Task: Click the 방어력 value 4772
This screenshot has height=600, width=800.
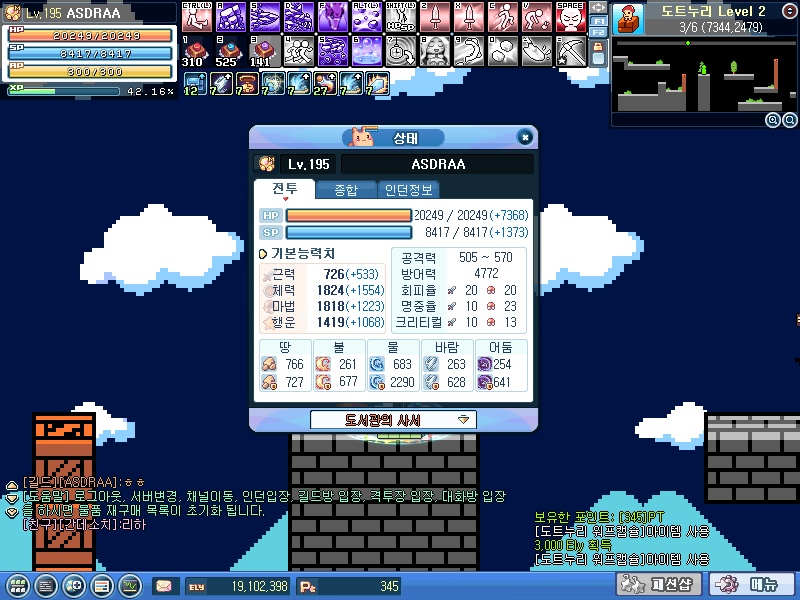Action: click(x=486, y=273)
